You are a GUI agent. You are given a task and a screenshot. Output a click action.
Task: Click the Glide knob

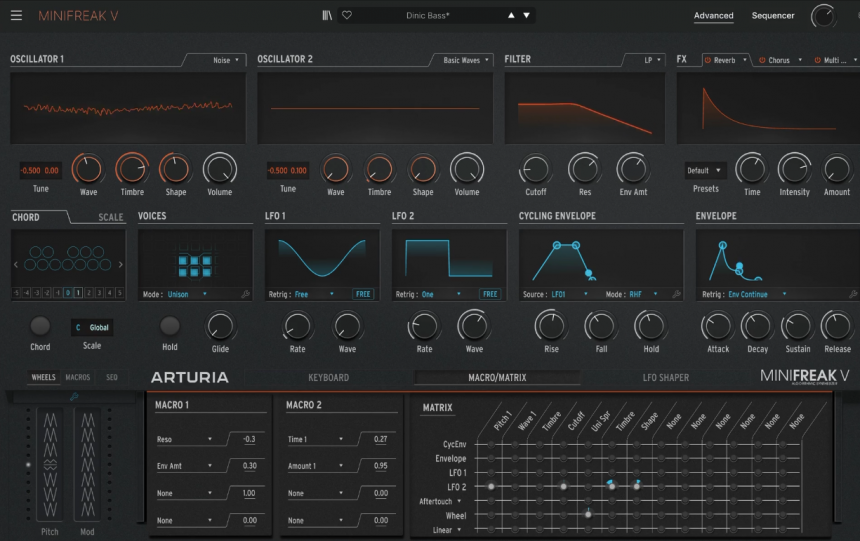click(x=220, y=326)
